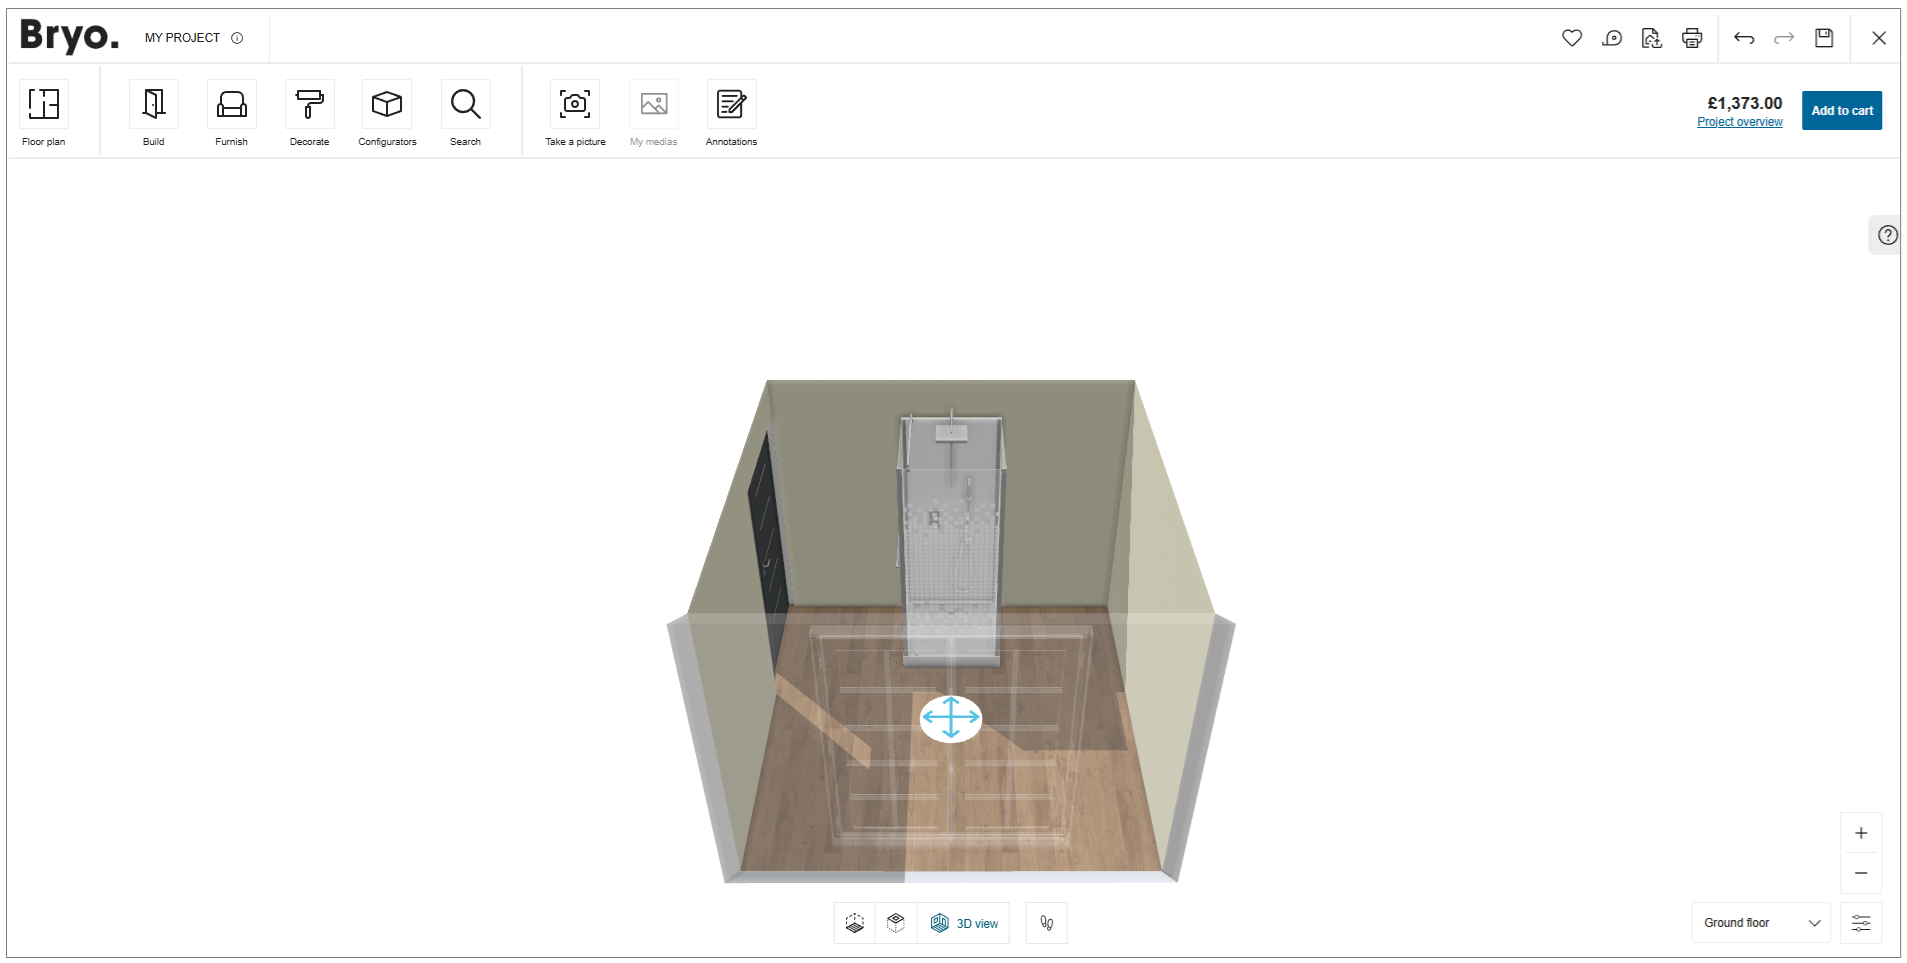This screenshot has width=1907, height=963.
Task: Switch to the top-down view
Action: 896,923
